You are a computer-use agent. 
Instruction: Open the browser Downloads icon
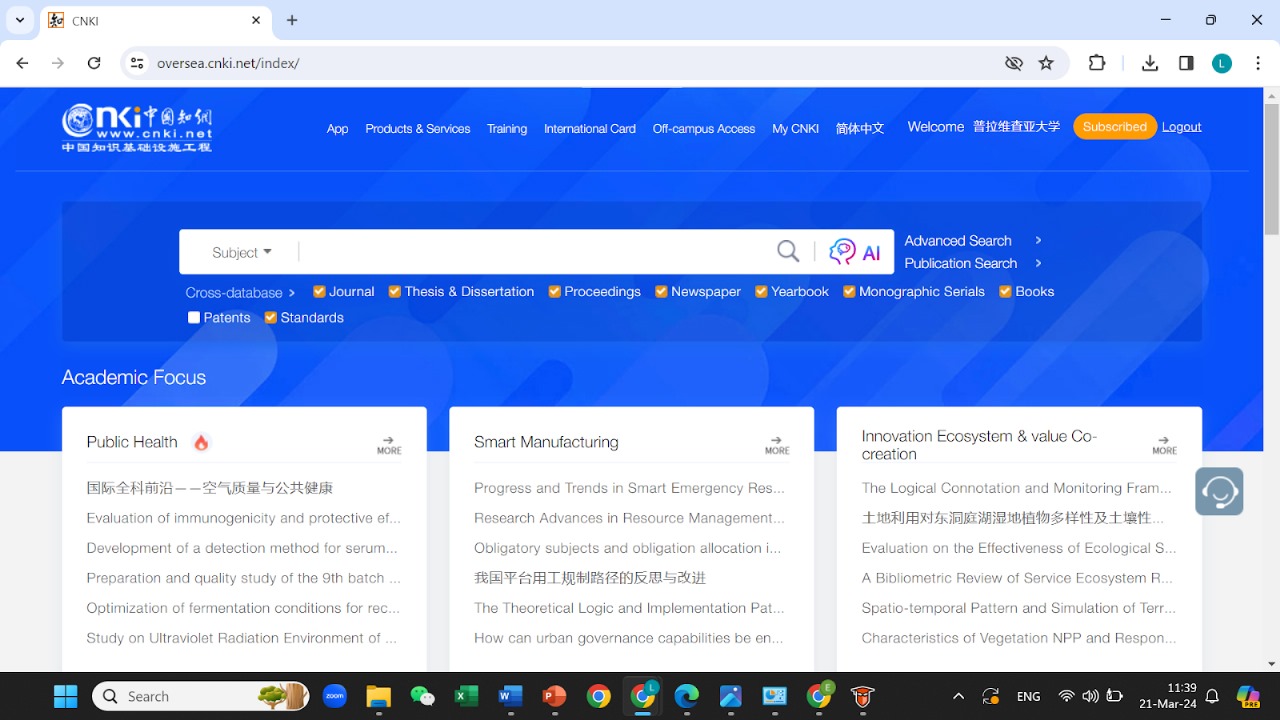(1150, 63)
